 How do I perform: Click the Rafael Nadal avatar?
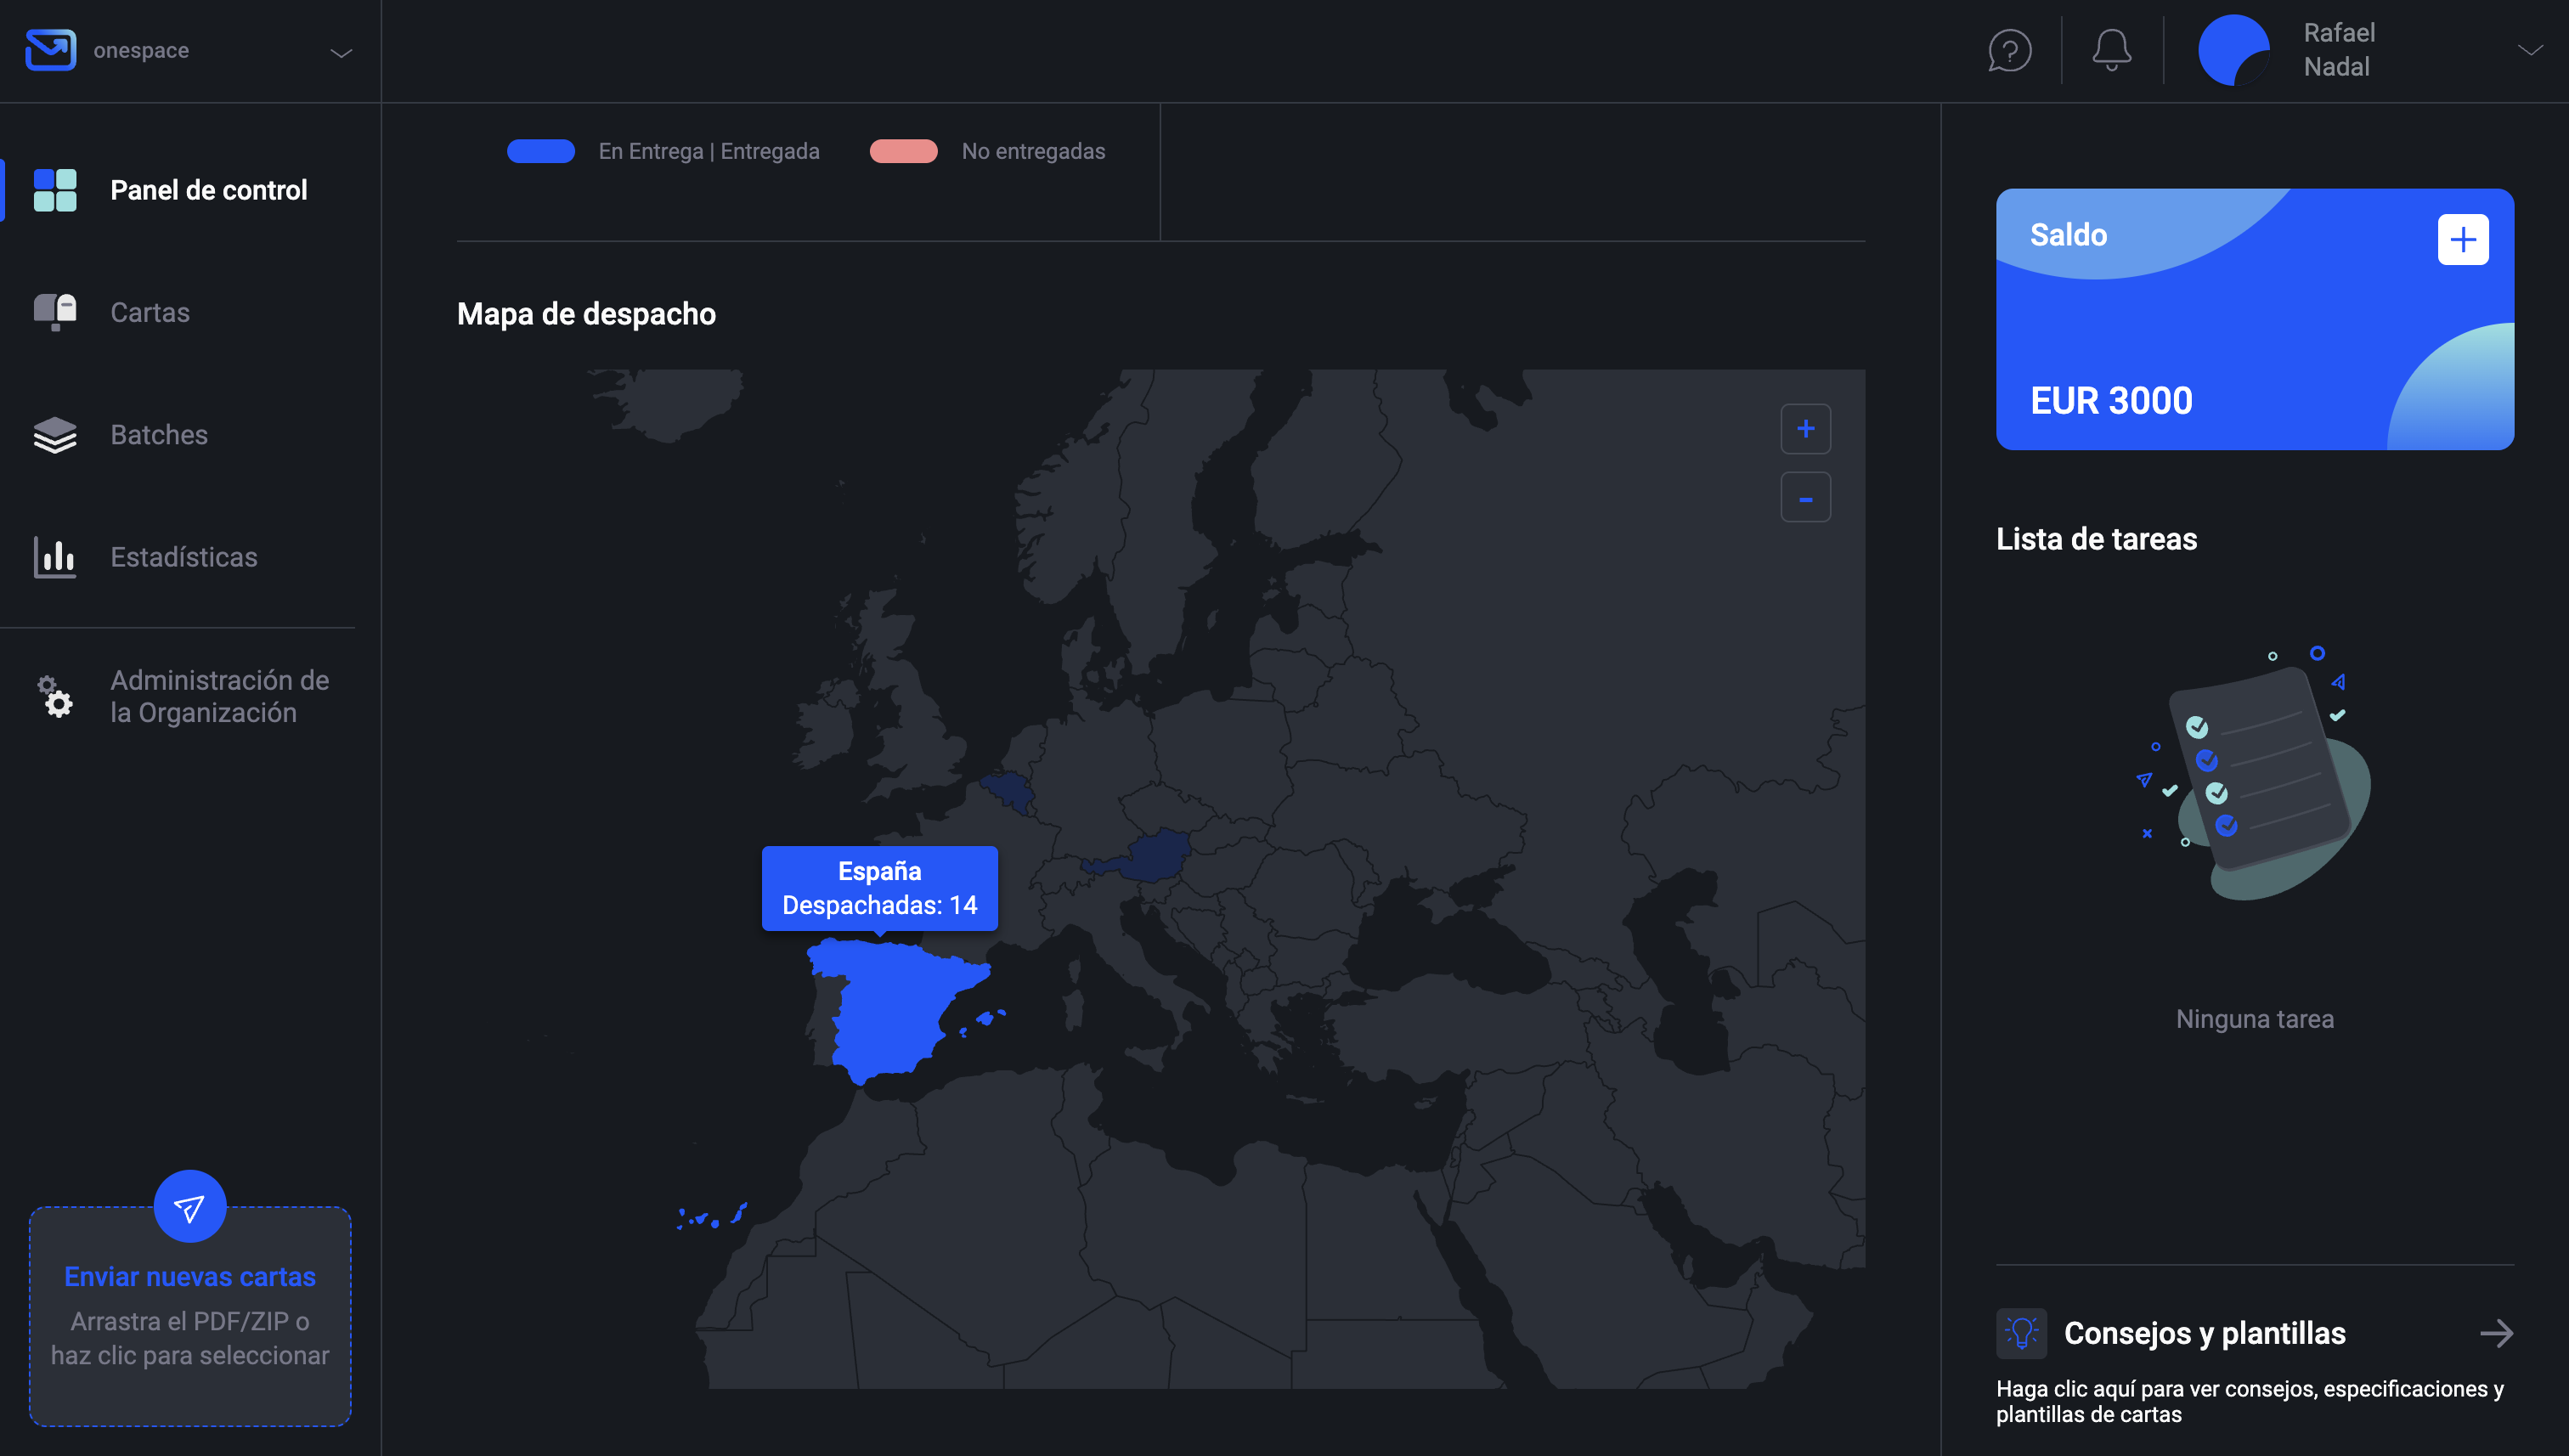pyautogui.click(x=2233, y=50)
